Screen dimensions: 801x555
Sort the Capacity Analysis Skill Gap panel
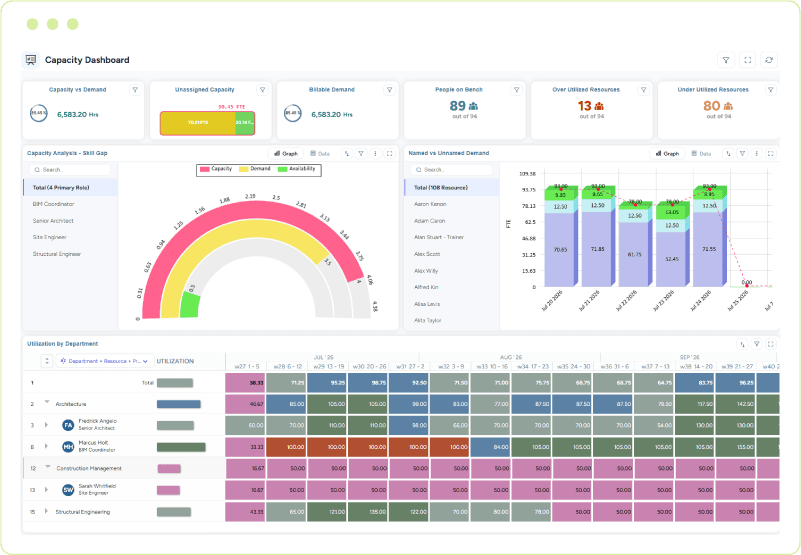347,153
